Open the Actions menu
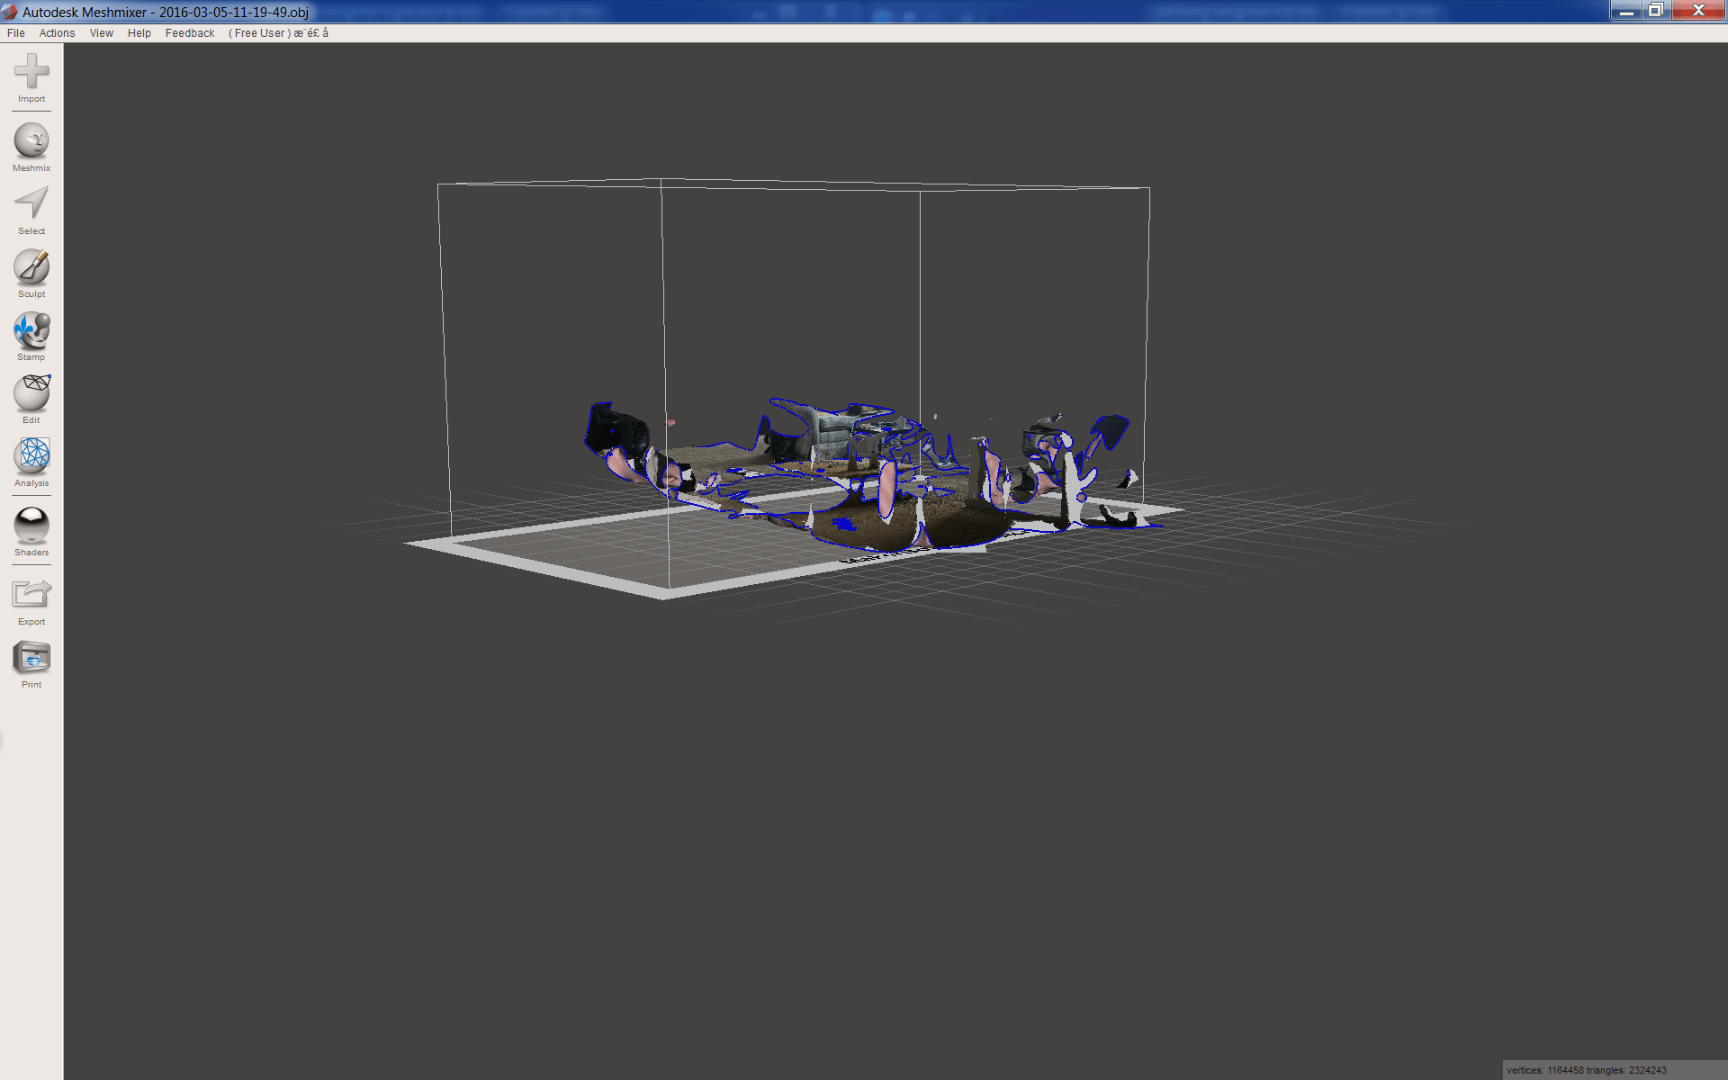 (56, 33)
